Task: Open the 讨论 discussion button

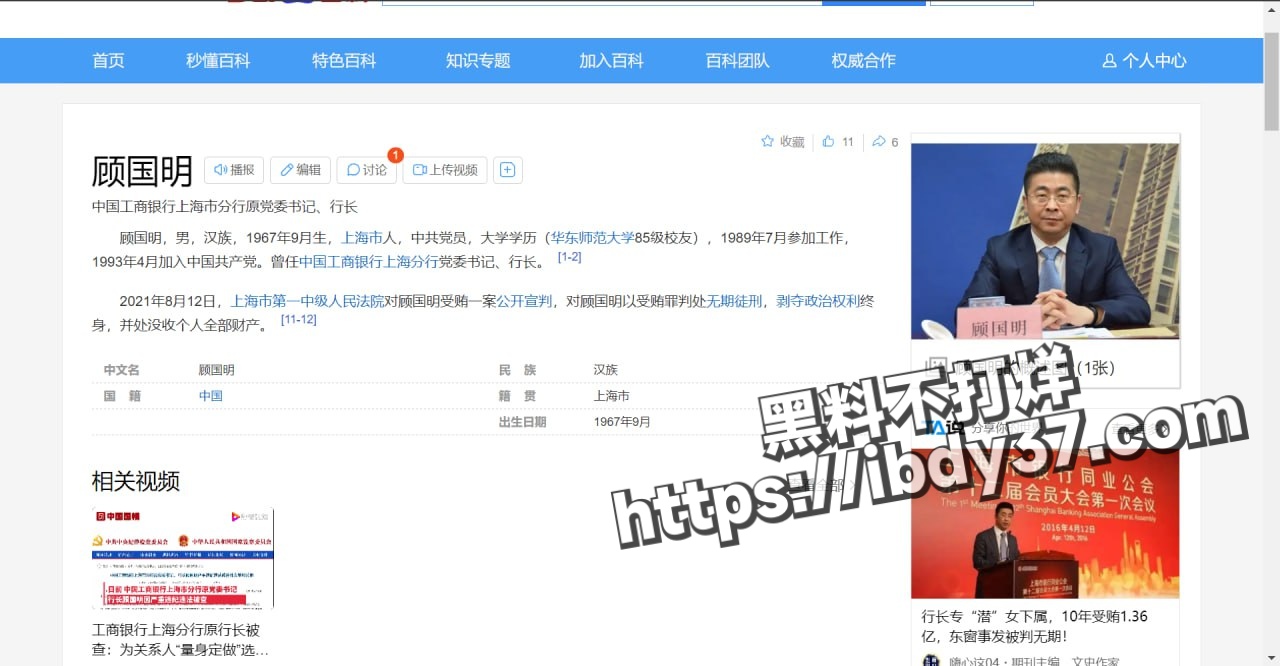Action: click(366, 170)
